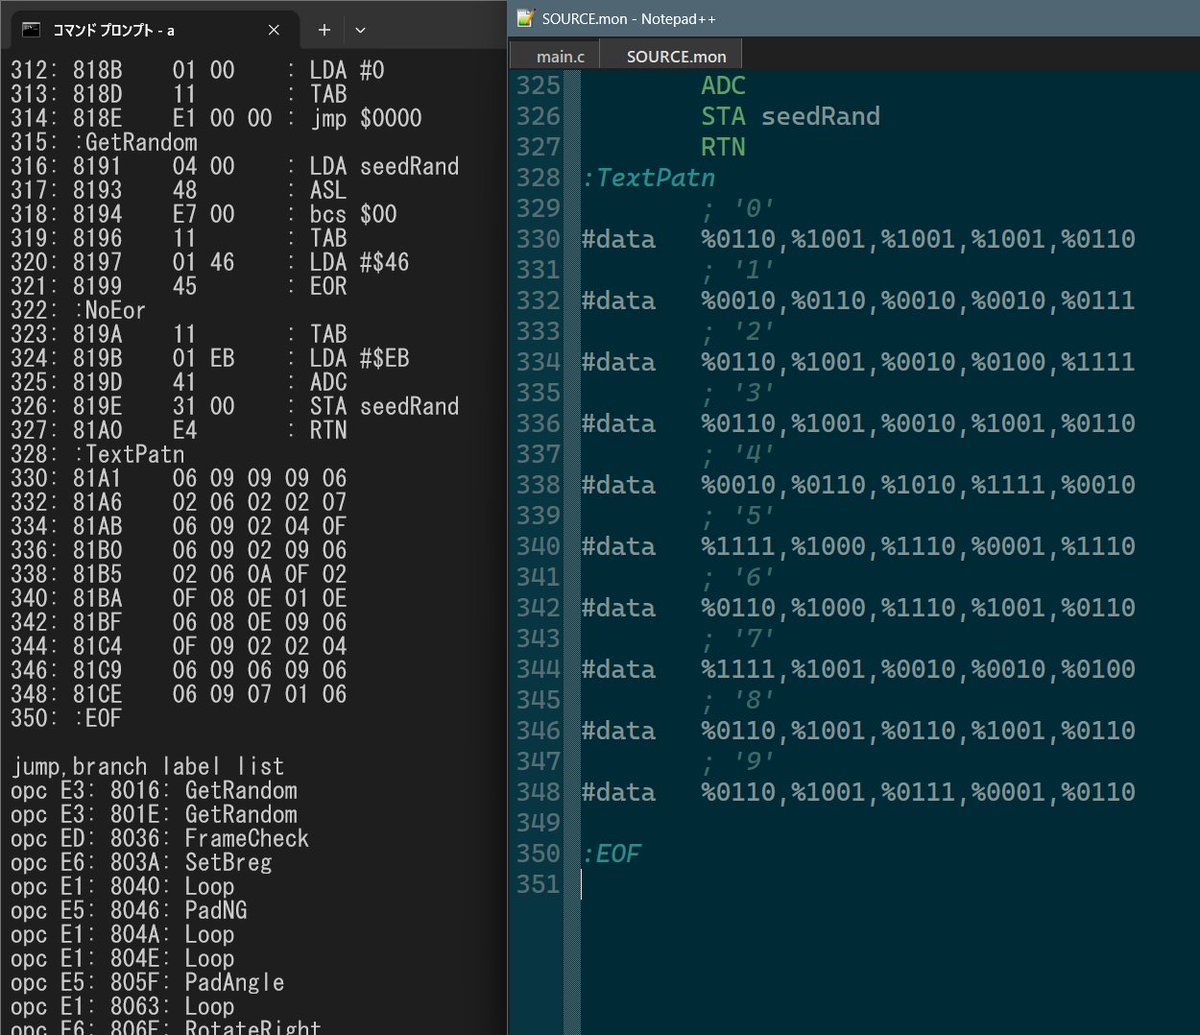
Task: Switch to the main.c tab in Notepad++
Action: [560, 55]
